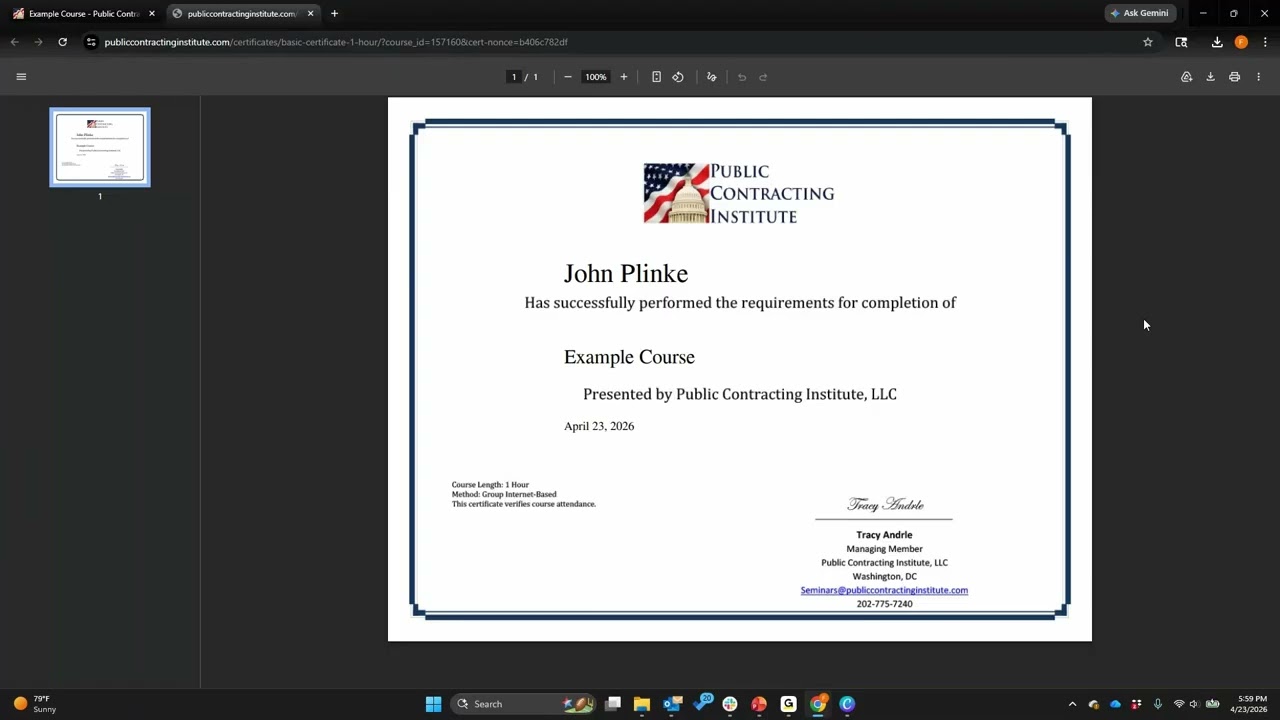The height and width of the screenshot is (720, 1280).
Task: Click the Ask Gemini button
Action: pos(1139,13)
